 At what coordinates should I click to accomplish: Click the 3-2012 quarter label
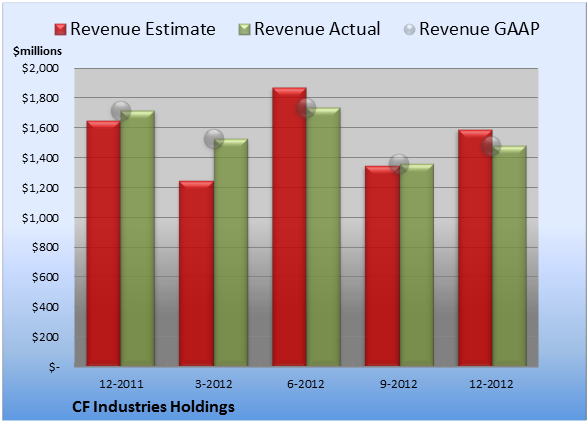pos(214,384)
